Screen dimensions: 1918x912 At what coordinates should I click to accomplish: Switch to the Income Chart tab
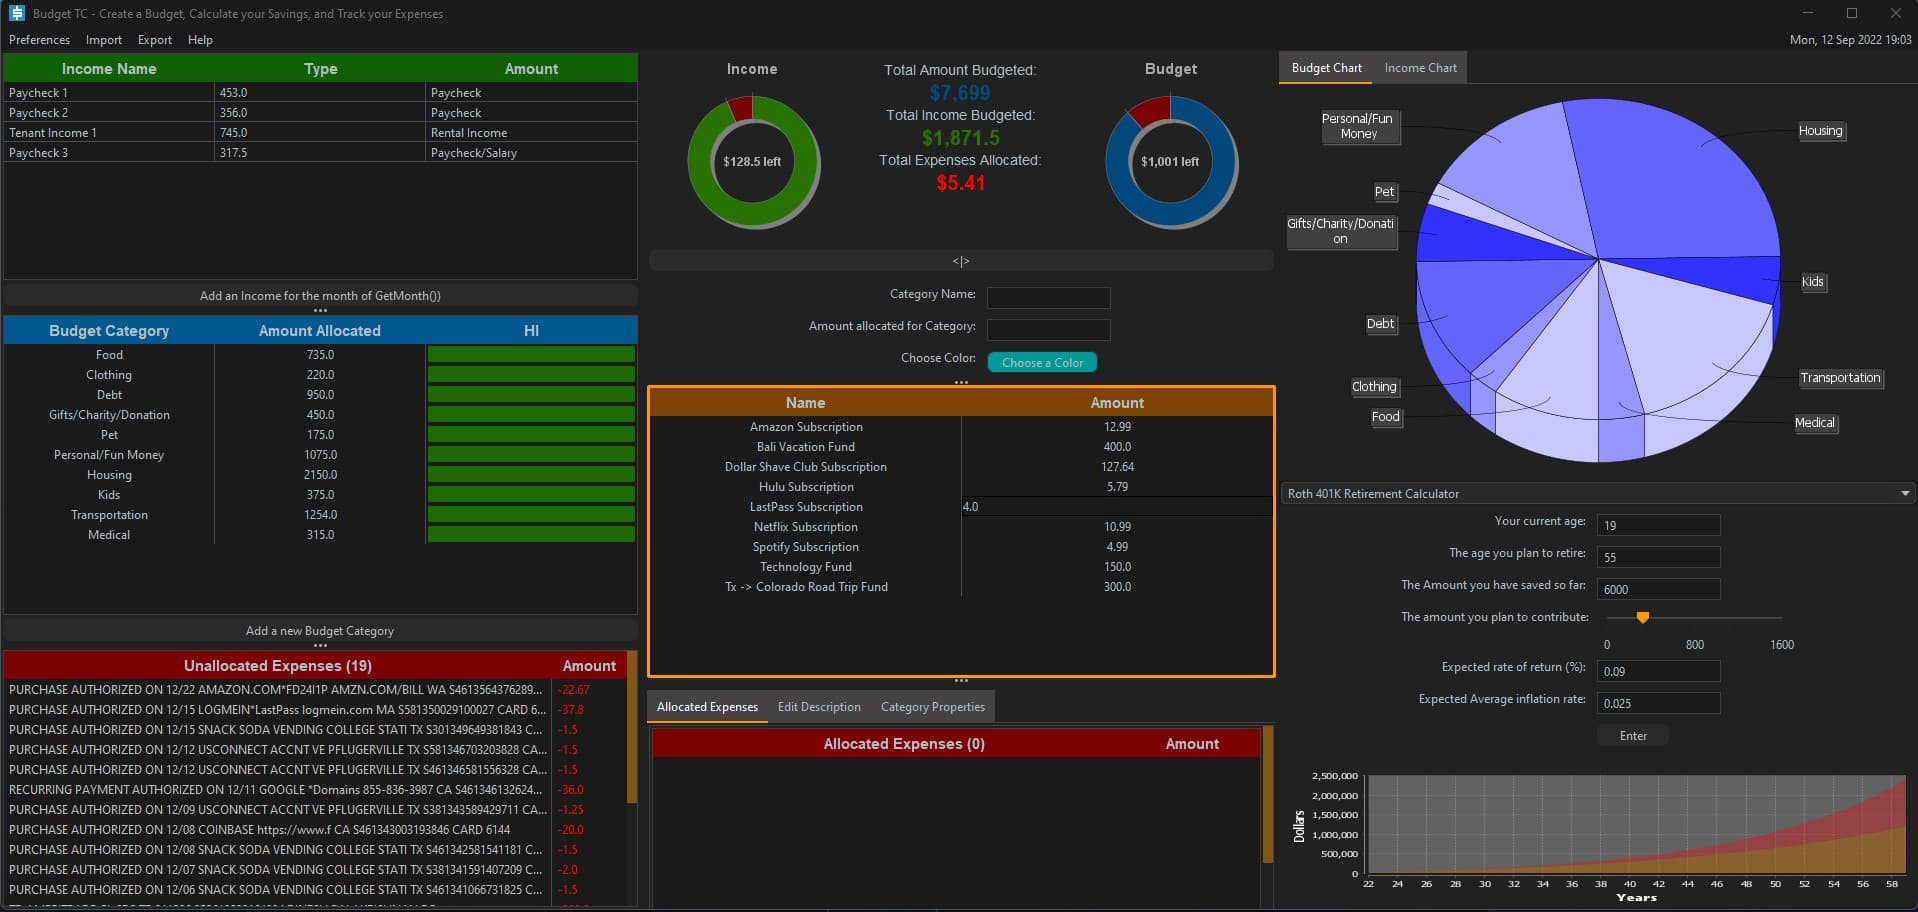tap(1419, 67)
